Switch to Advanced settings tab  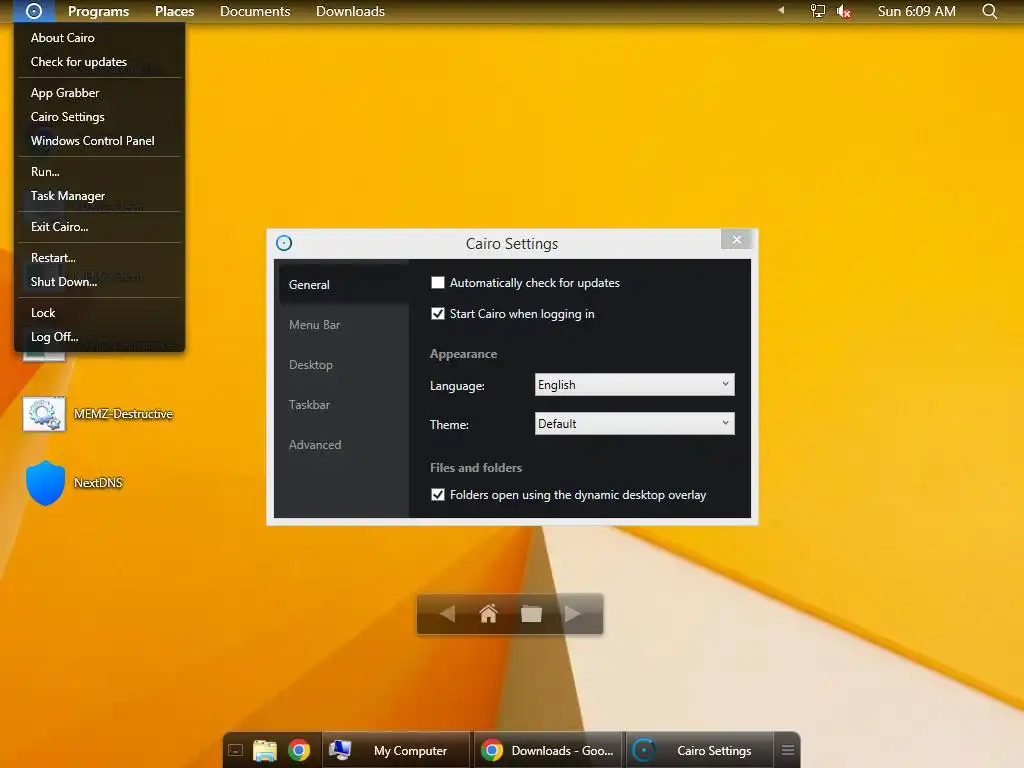[x=344, y=445]
